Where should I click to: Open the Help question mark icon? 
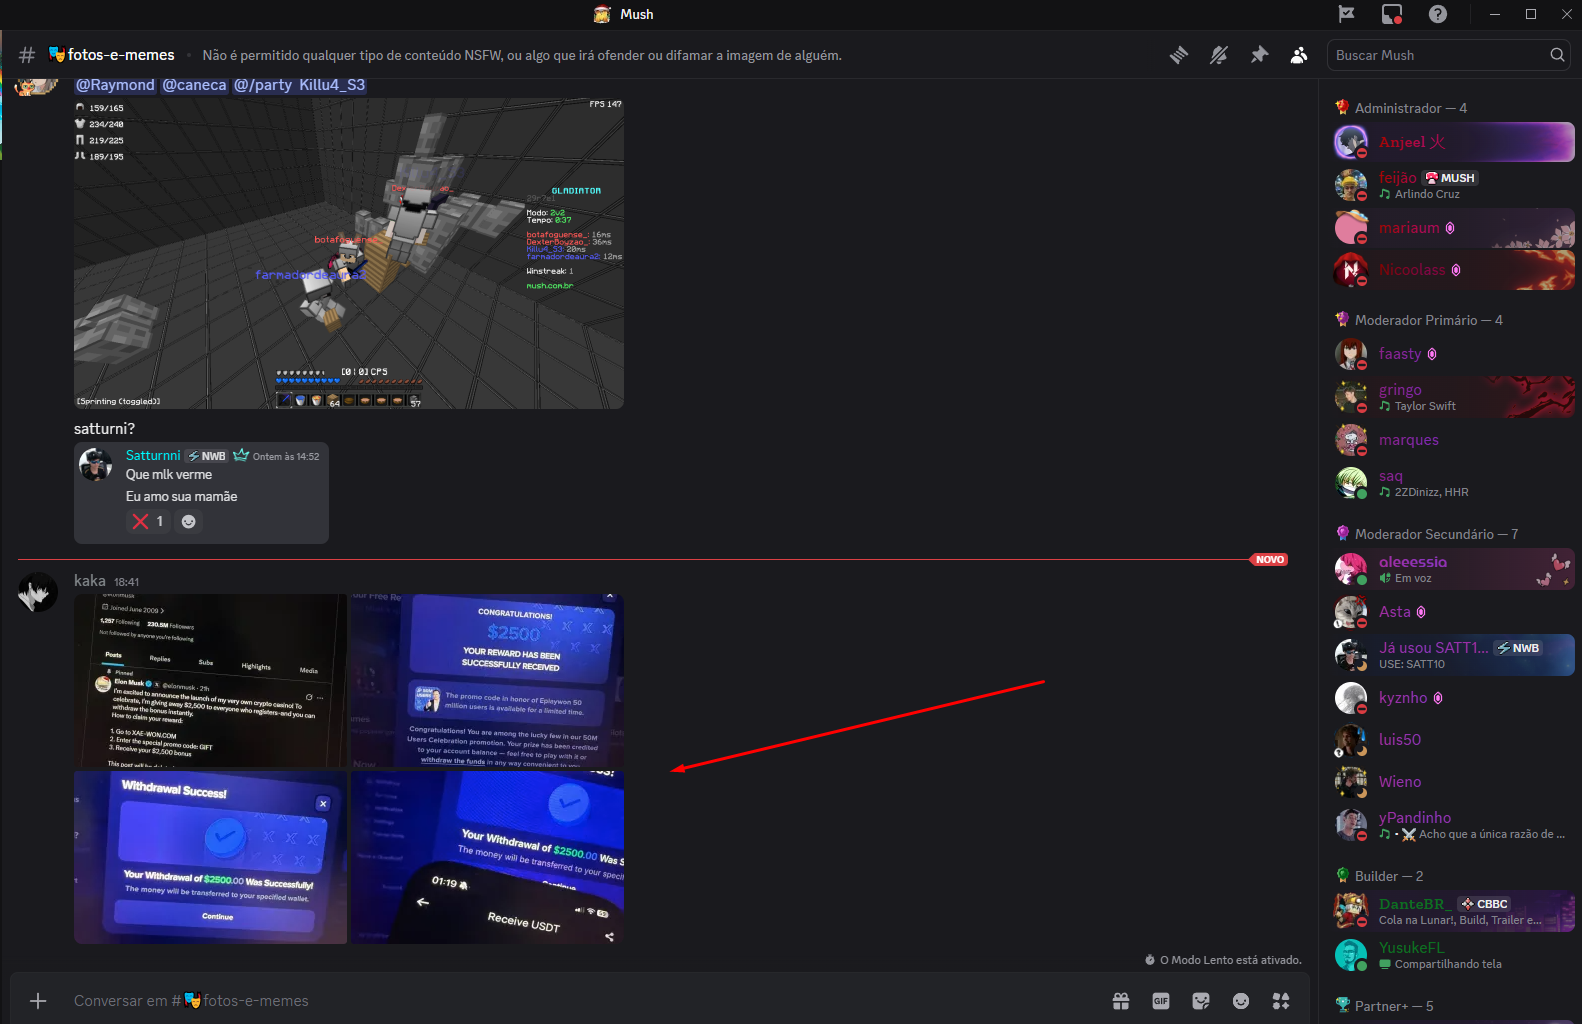pyautogui.click(x=1438, y=14)
